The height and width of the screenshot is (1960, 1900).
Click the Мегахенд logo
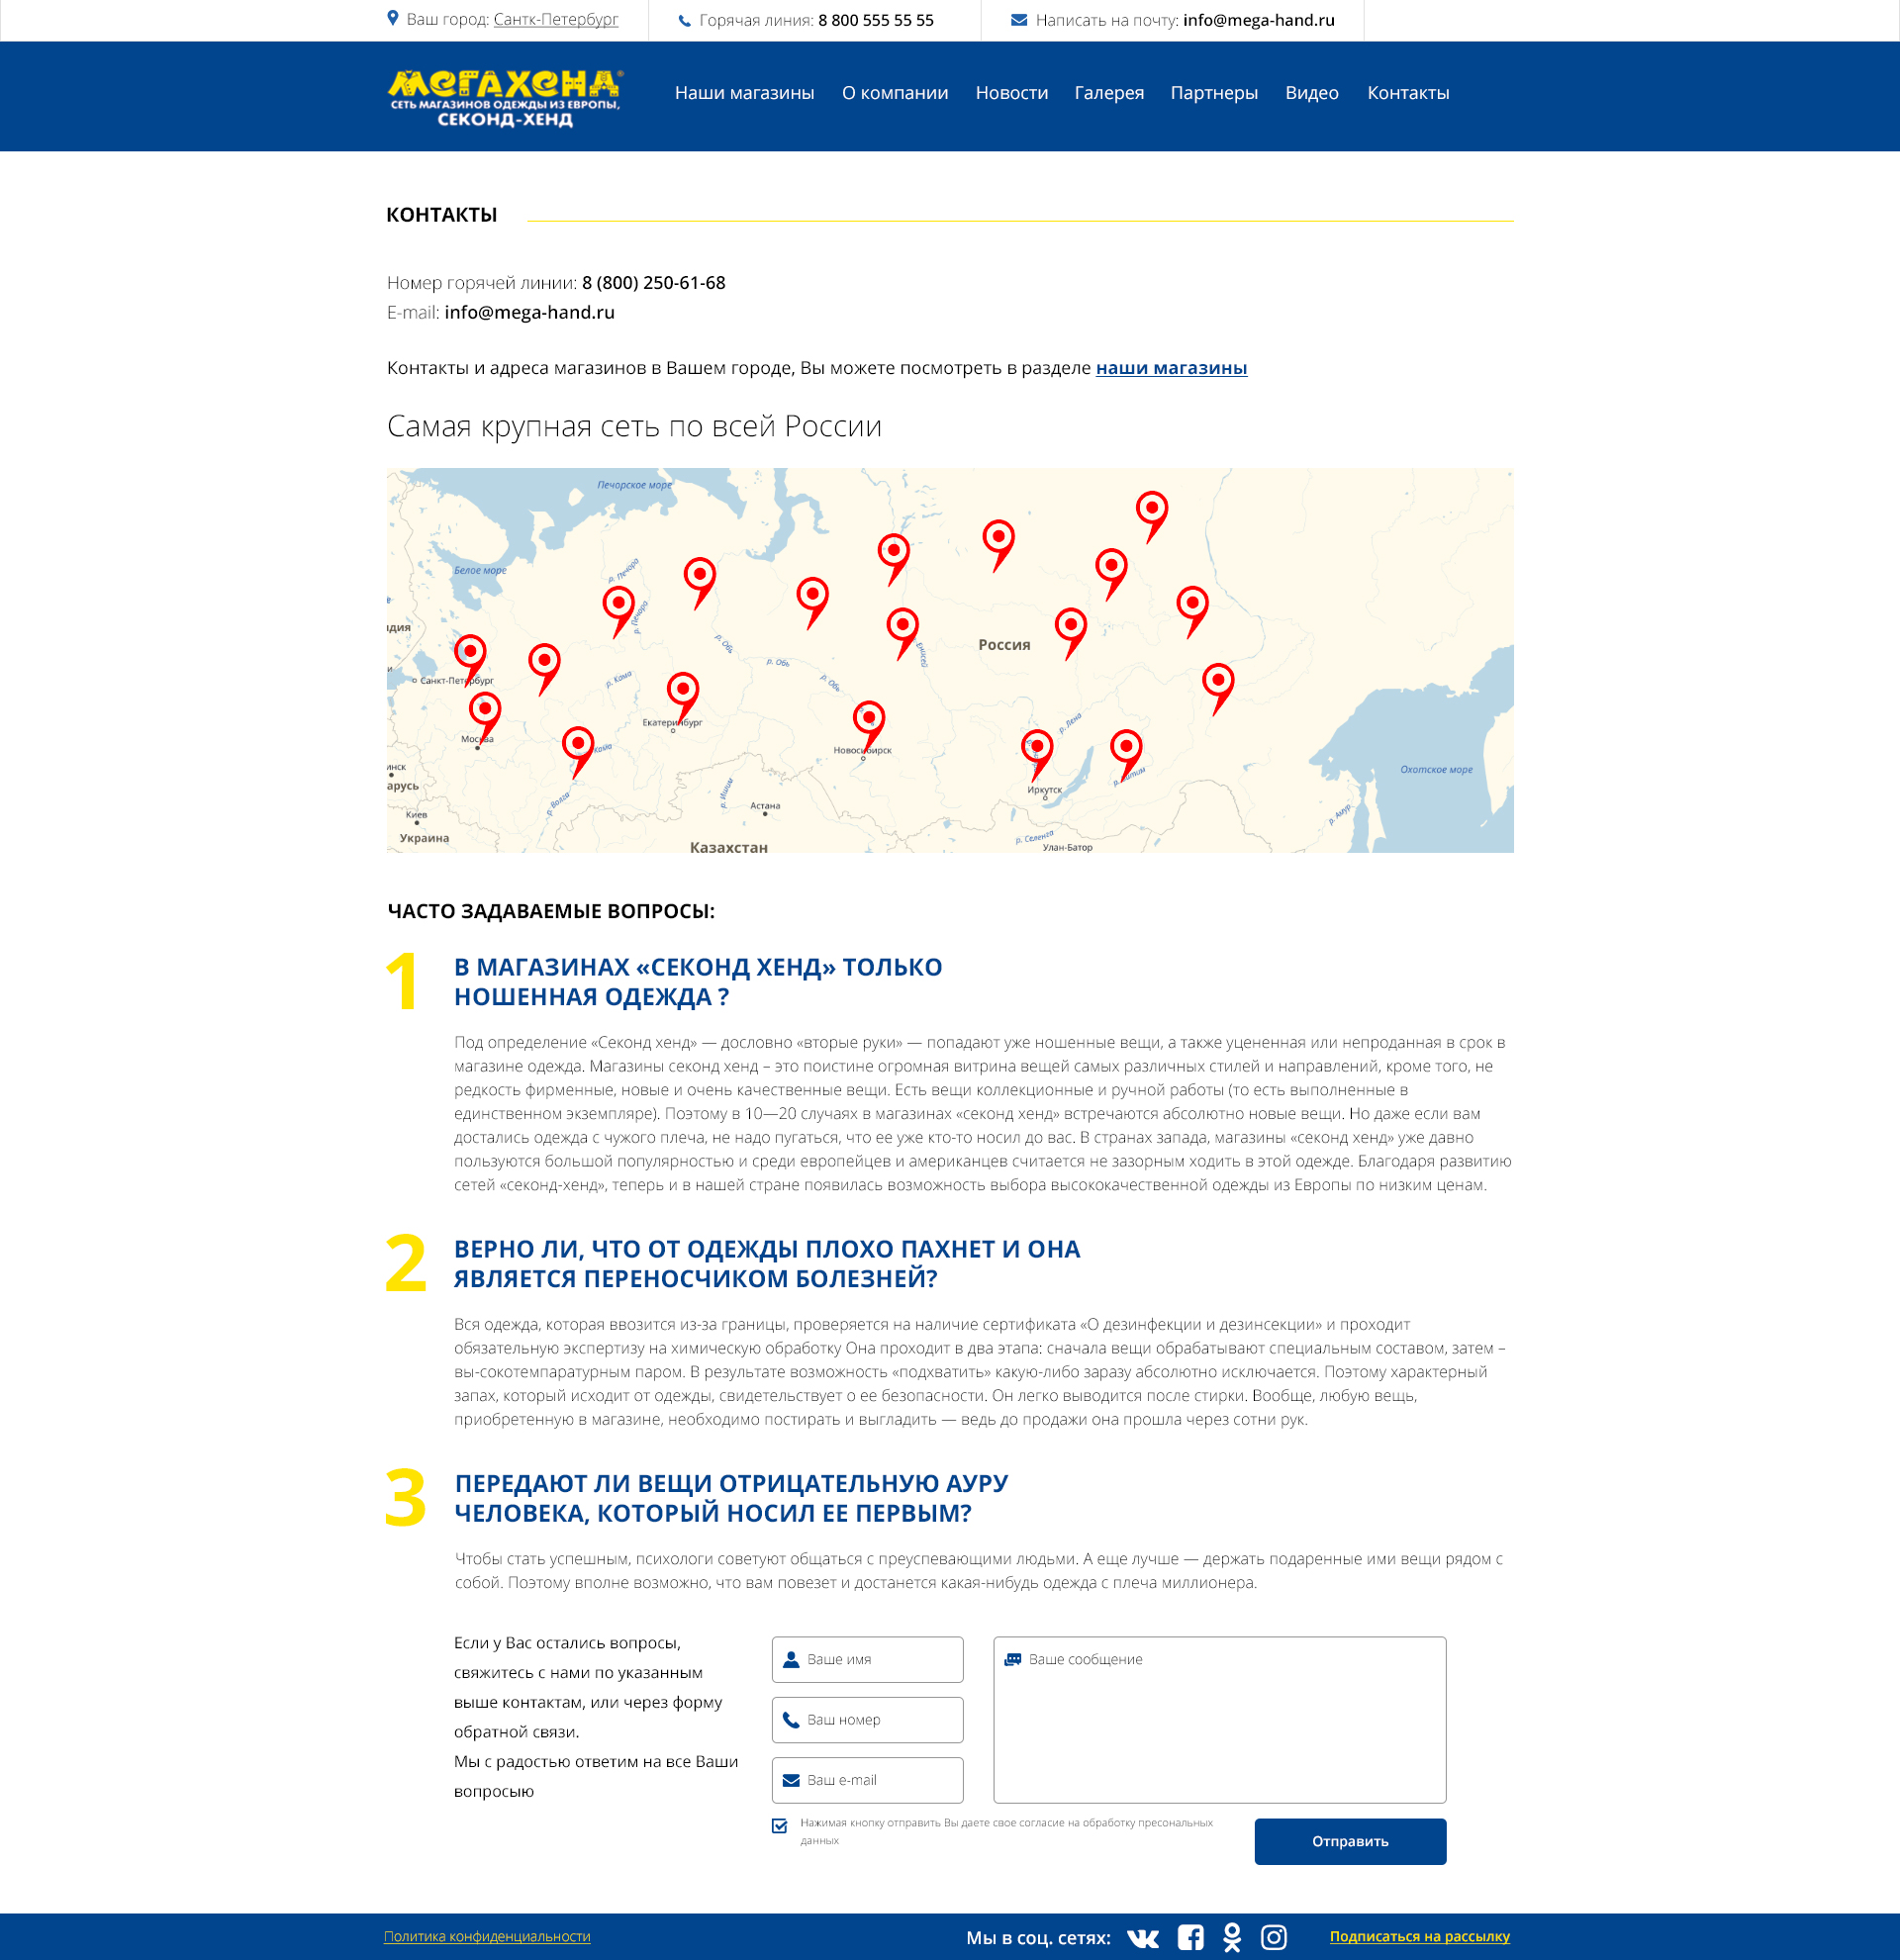505,97
